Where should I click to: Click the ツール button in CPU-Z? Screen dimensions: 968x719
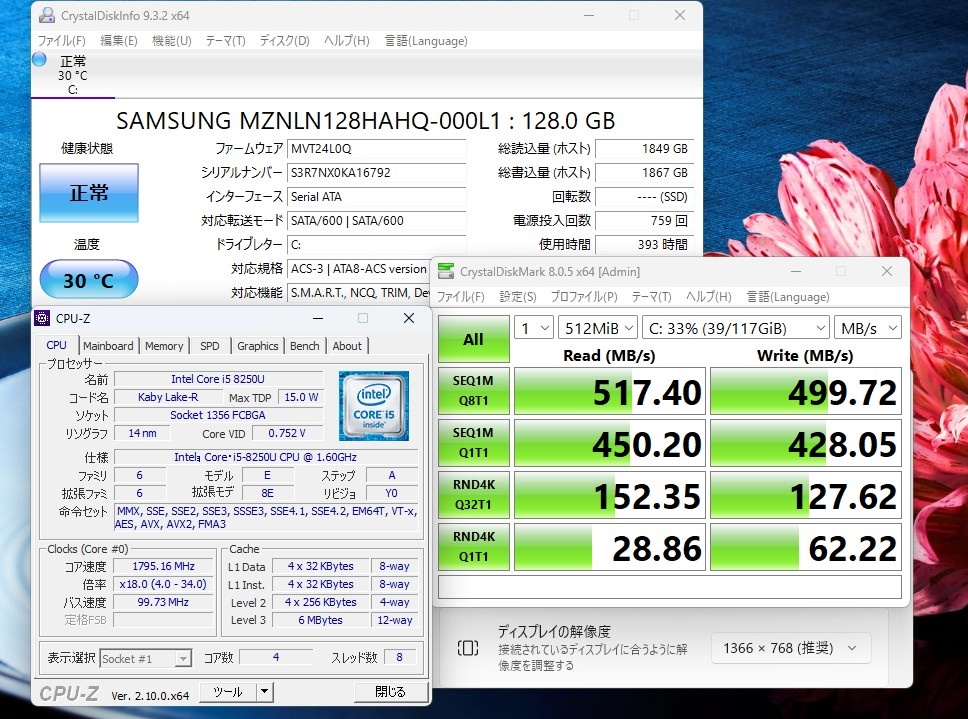point(228,692)
